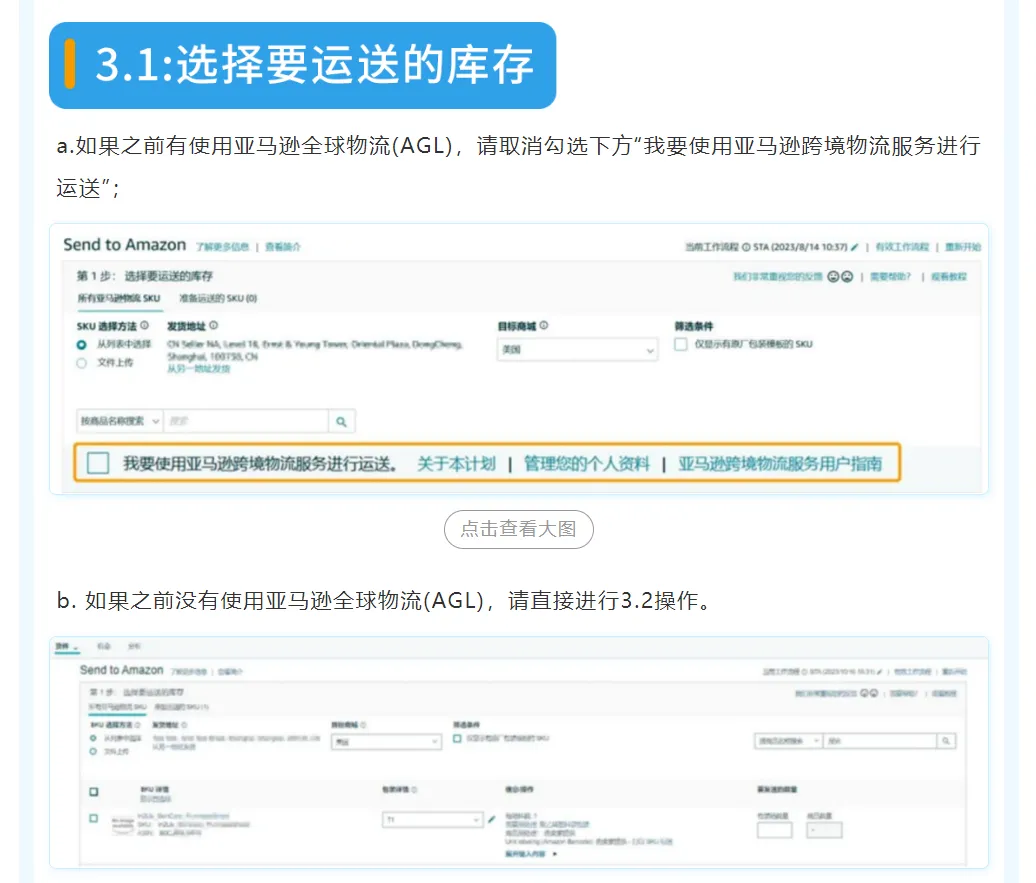Viewport: 1036px width, 883px height.
Task: Click the 重新开始 link
Action: click(x=963, y=247)
